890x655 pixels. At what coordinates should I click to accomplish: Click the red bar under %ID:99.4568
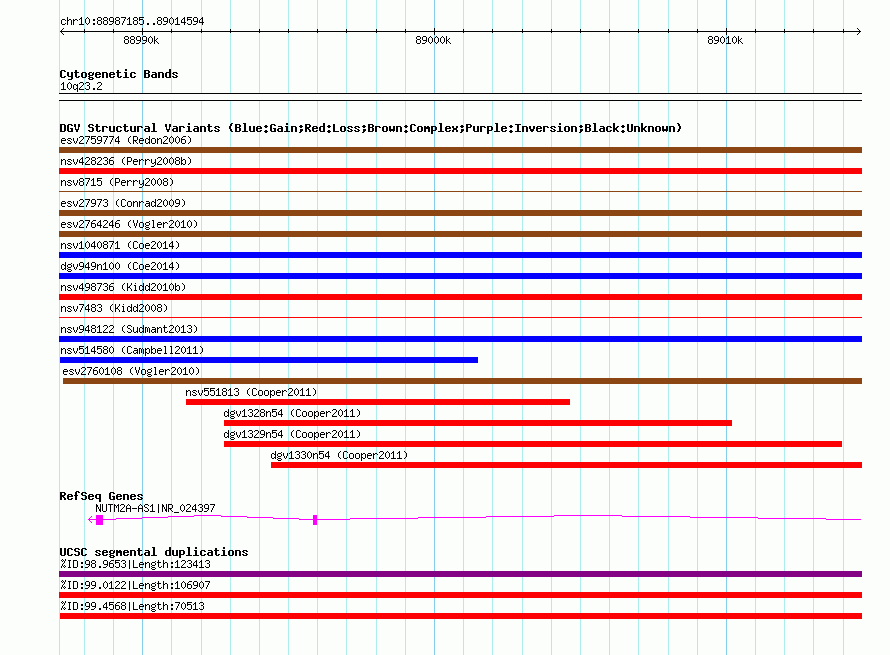click(x=460, y=616)
